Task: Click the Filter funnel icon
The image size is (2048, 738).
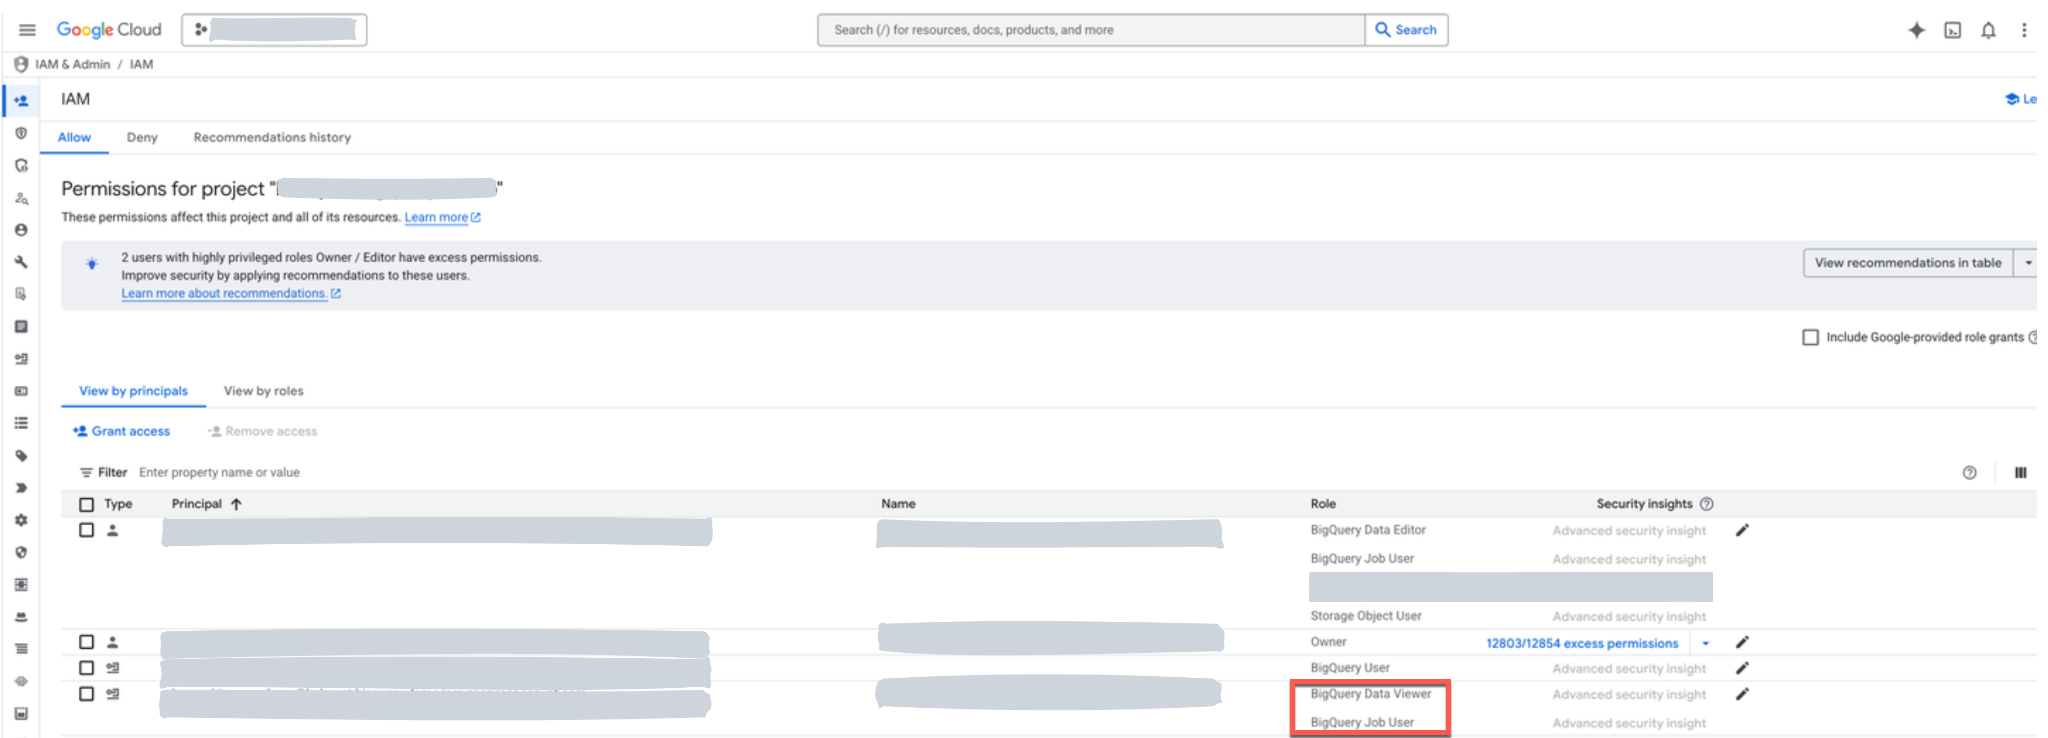Action: tap(86, 473)
